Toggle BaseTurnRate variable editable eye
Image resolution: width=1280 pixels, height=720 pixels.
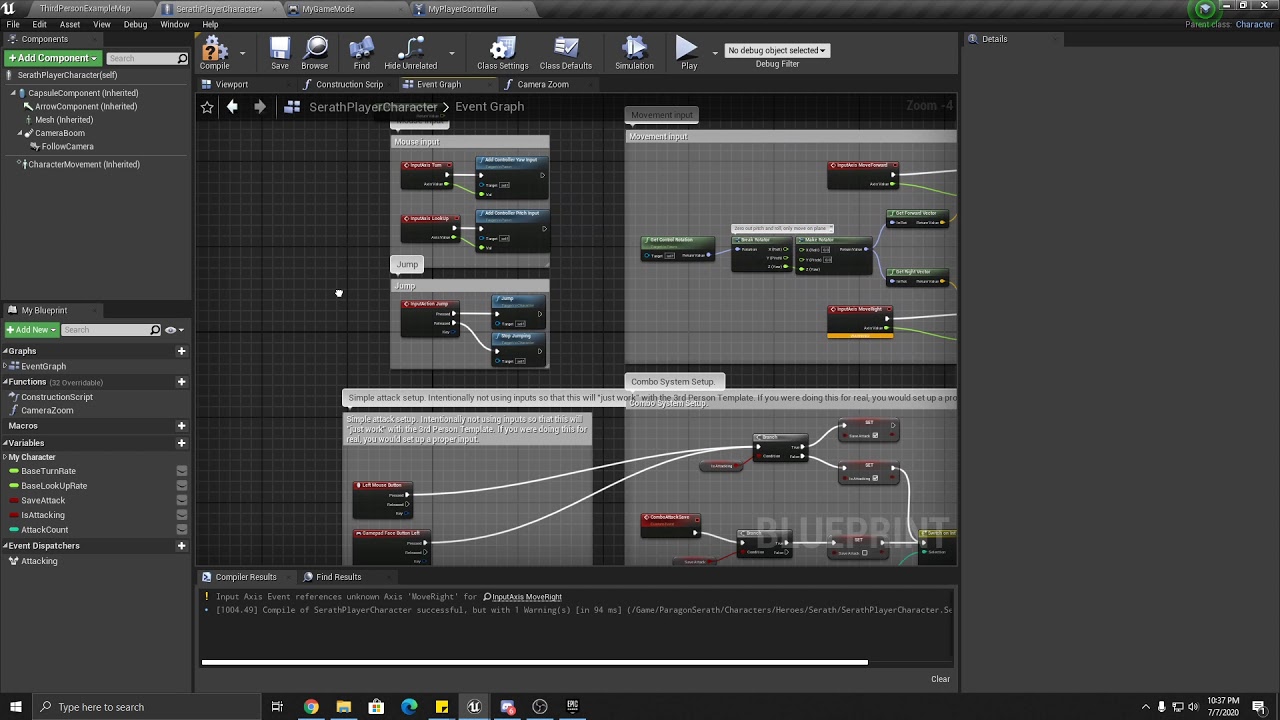pyautogui.click(x=181, y=471)
